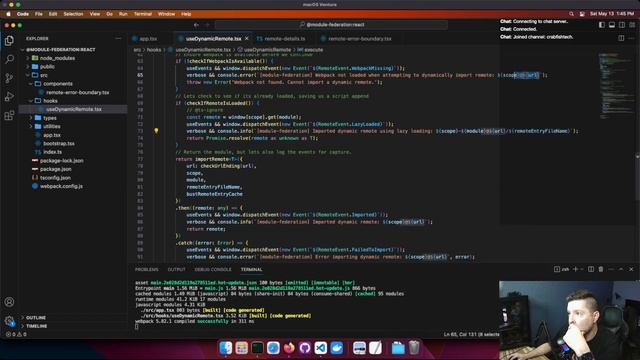
Task: Click the lightbulb code action on line 73
Action: [x=156, y=131]
